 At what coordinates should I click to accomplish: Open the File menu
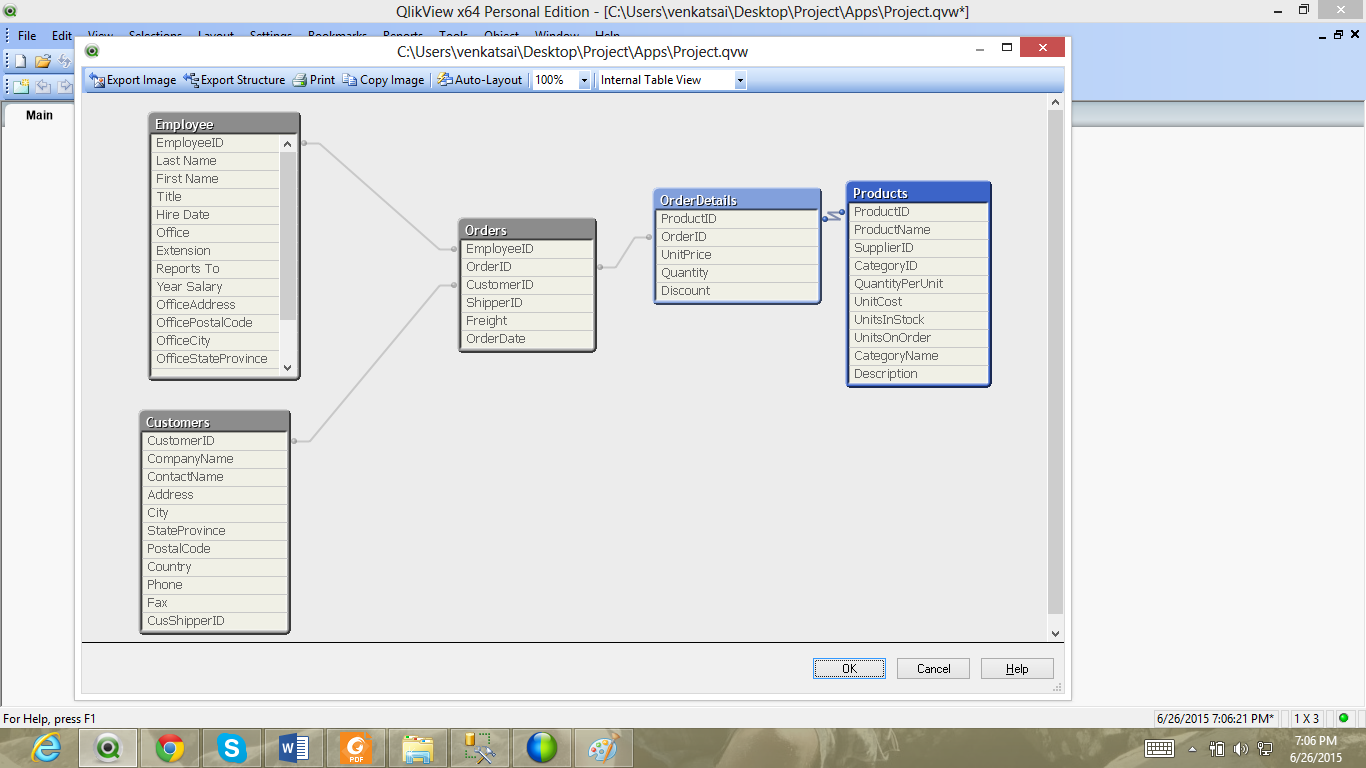pos(27,36)
